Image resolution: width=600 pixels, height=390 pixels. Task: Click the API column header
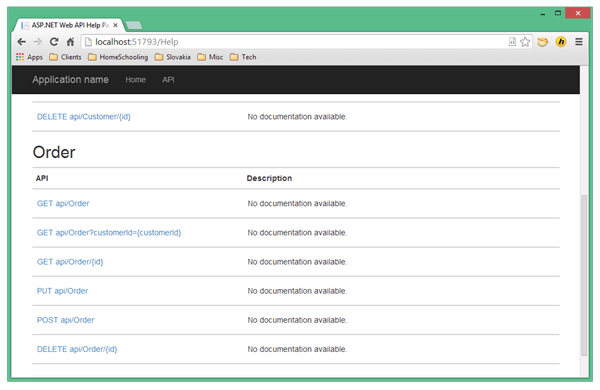tap(42, 178)
